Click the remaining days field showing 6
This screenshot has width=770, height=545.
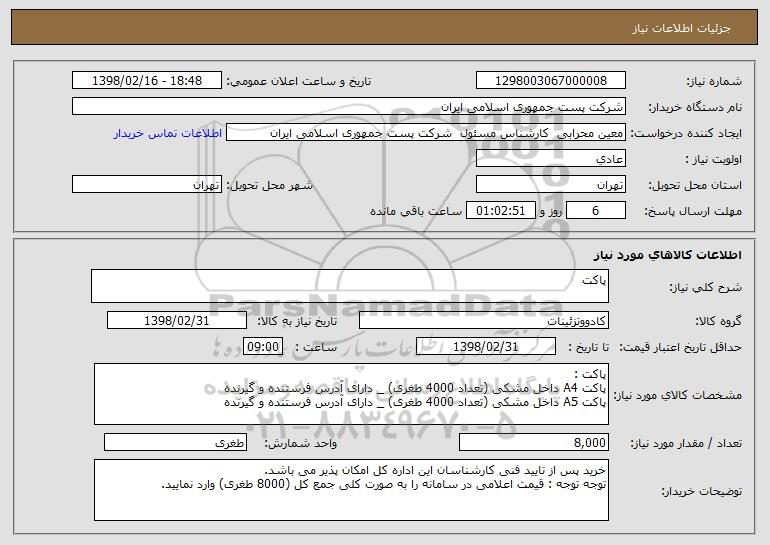[x=596, y=211]
